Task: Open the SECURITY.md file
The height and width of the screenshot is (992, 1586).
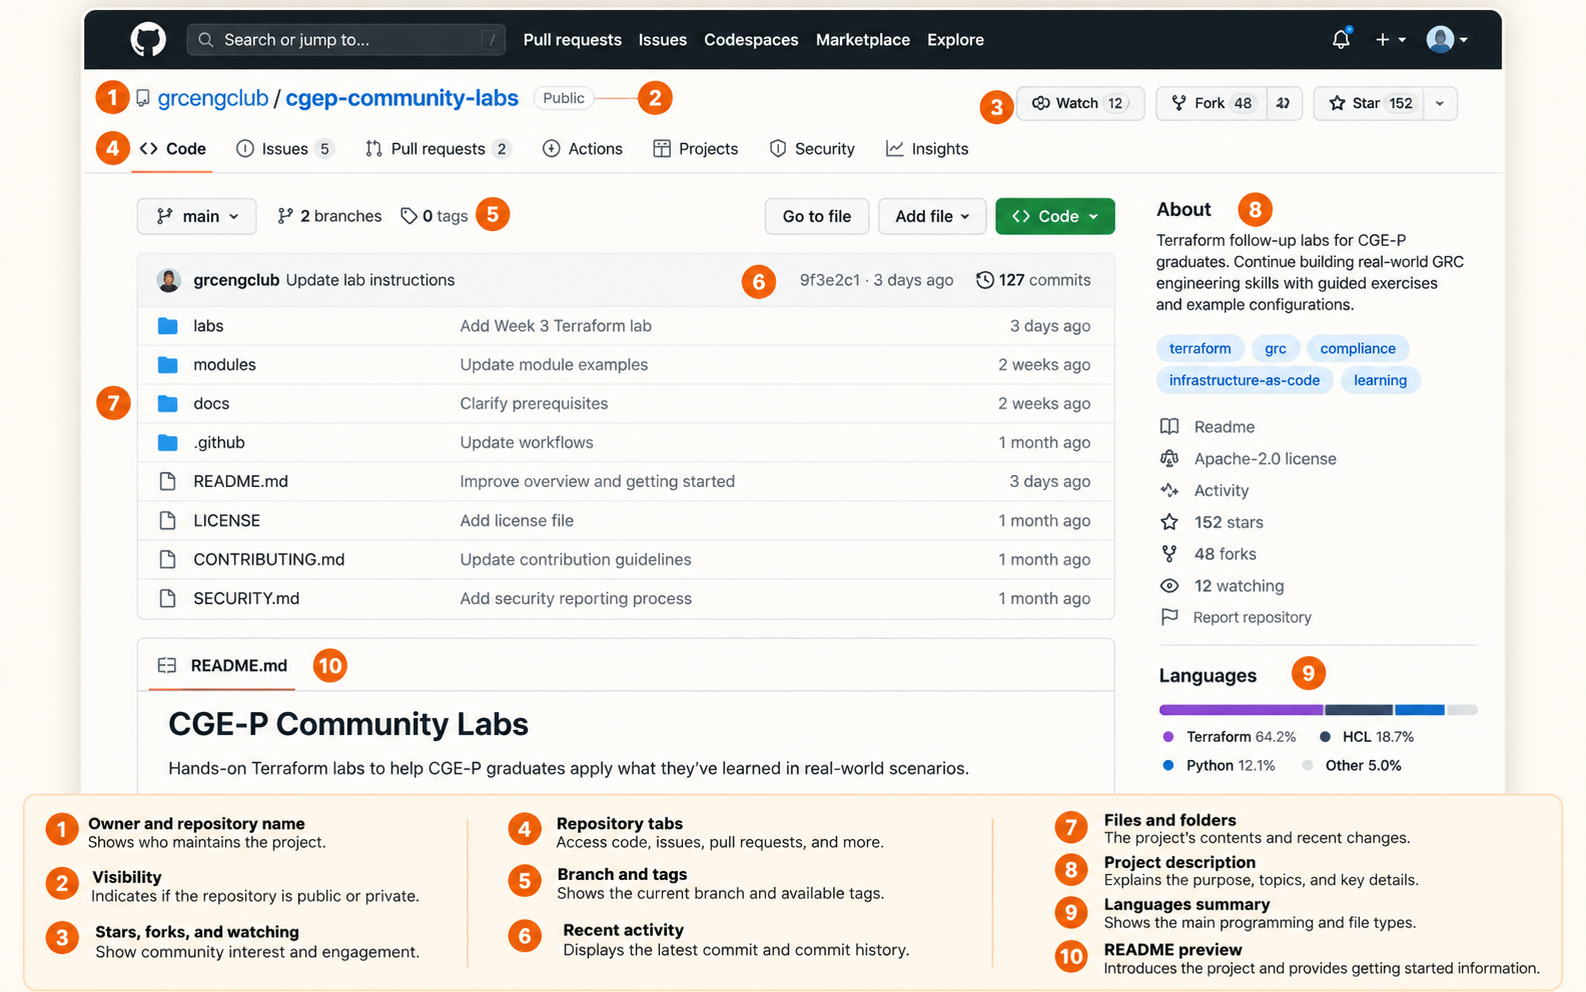Action: click(246, 599)
